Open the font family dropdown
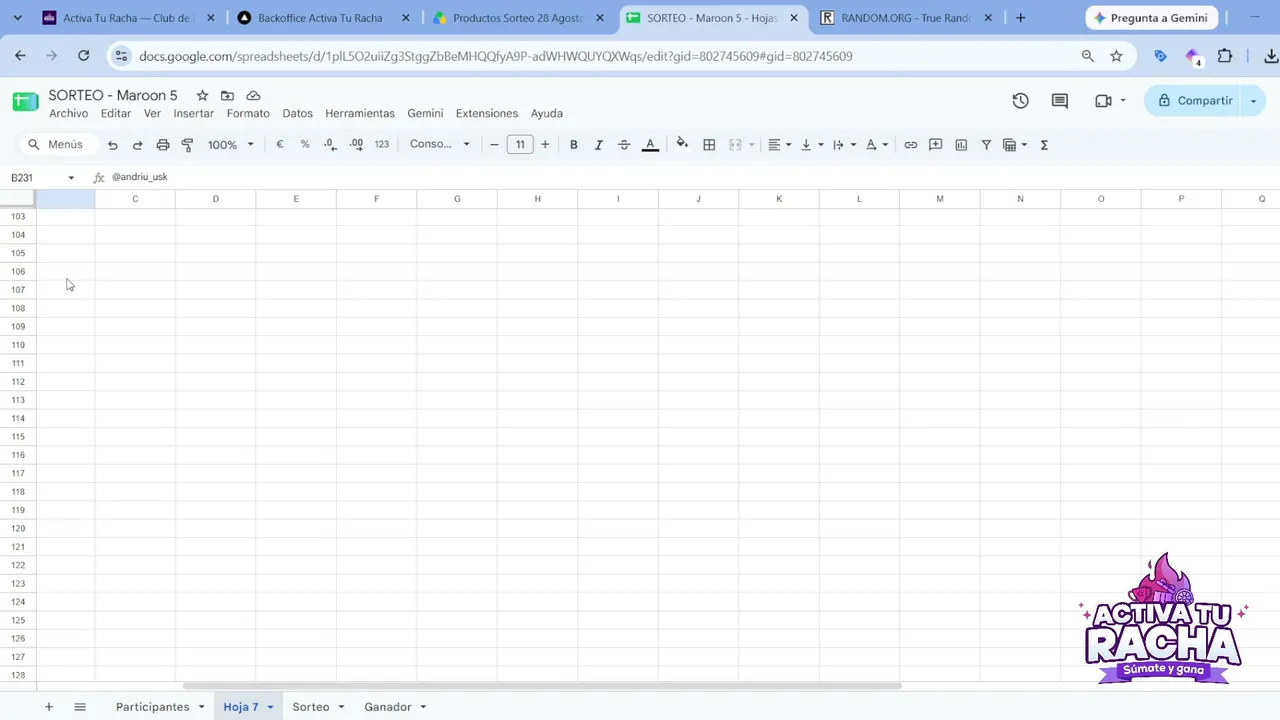Screen dimensions: 1280x720 pyautogui.click(x=439, y=144)
